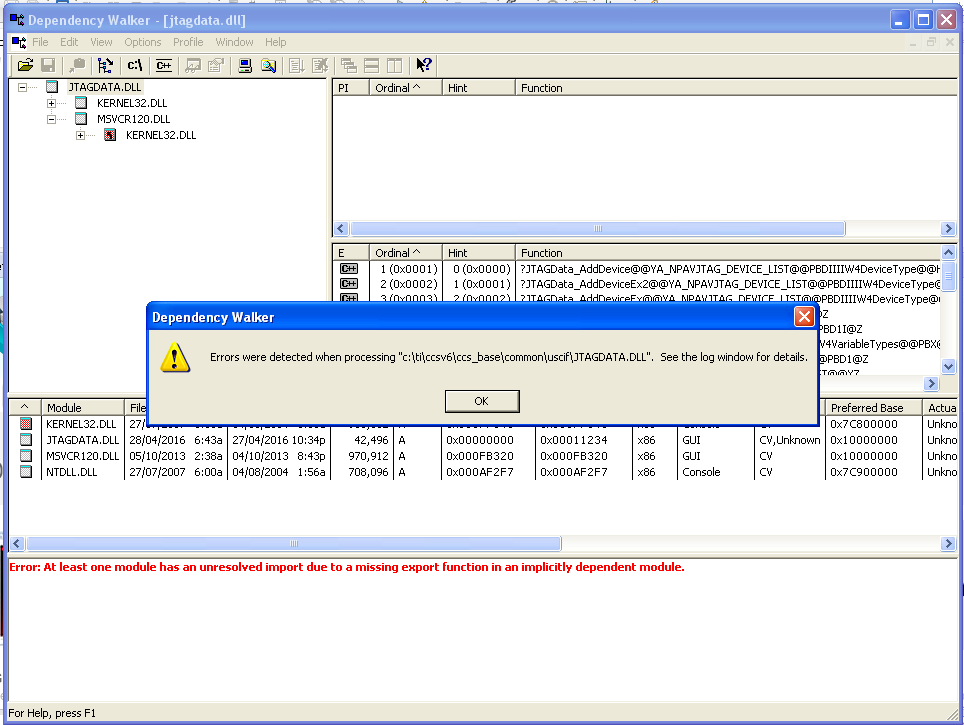
Task: Expand the KERNEL32.DLL node under JTAGDATA.DLL
Action: [x=52, y=103]
